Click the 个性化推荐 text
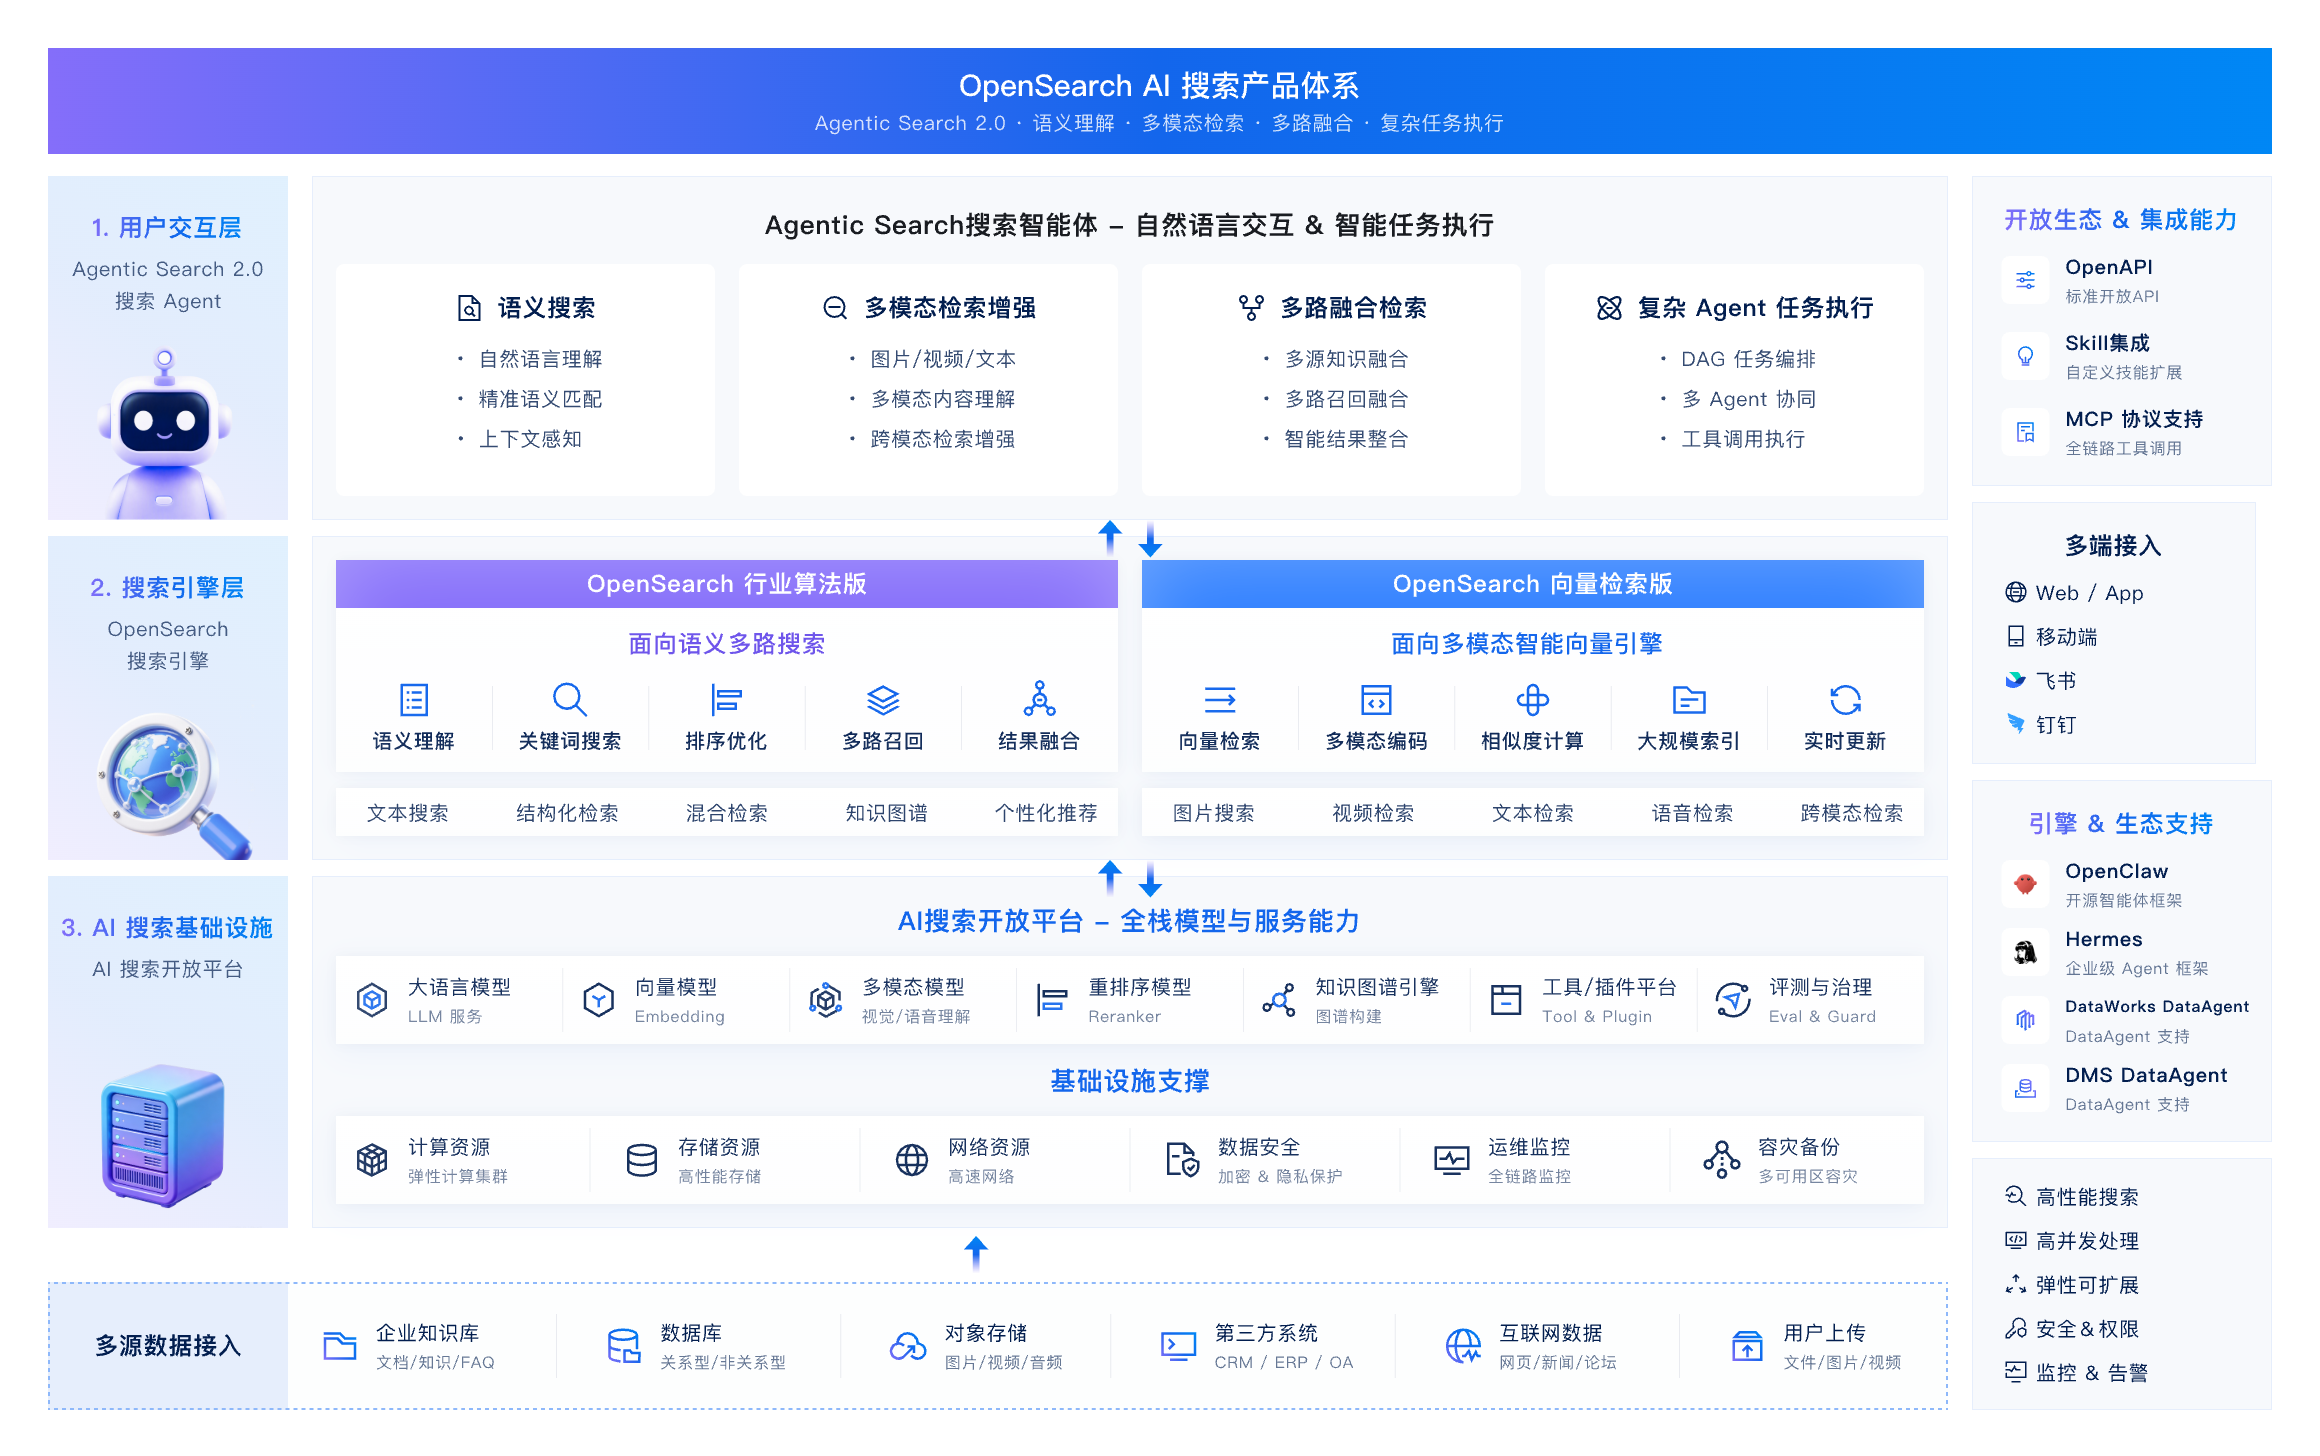This screenshot has height=1456, width=2320. point(1046,813)
